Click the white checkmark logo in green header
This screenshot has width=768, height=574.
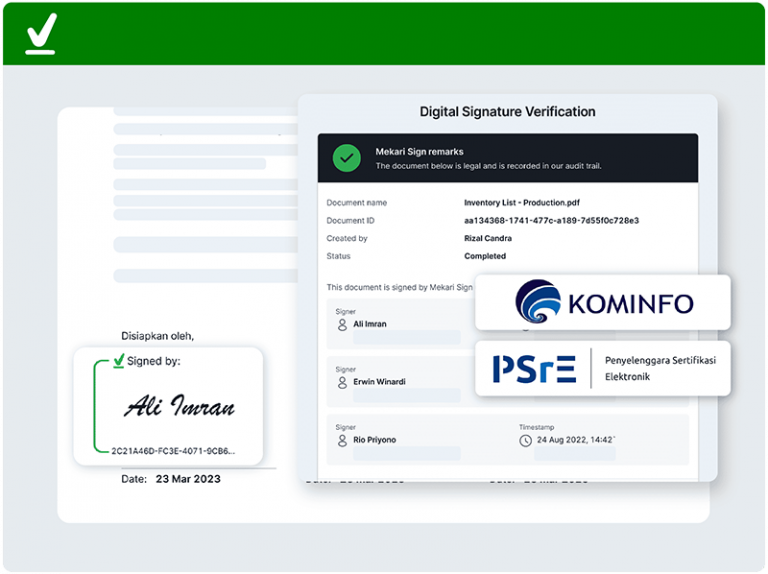[41, 34]
